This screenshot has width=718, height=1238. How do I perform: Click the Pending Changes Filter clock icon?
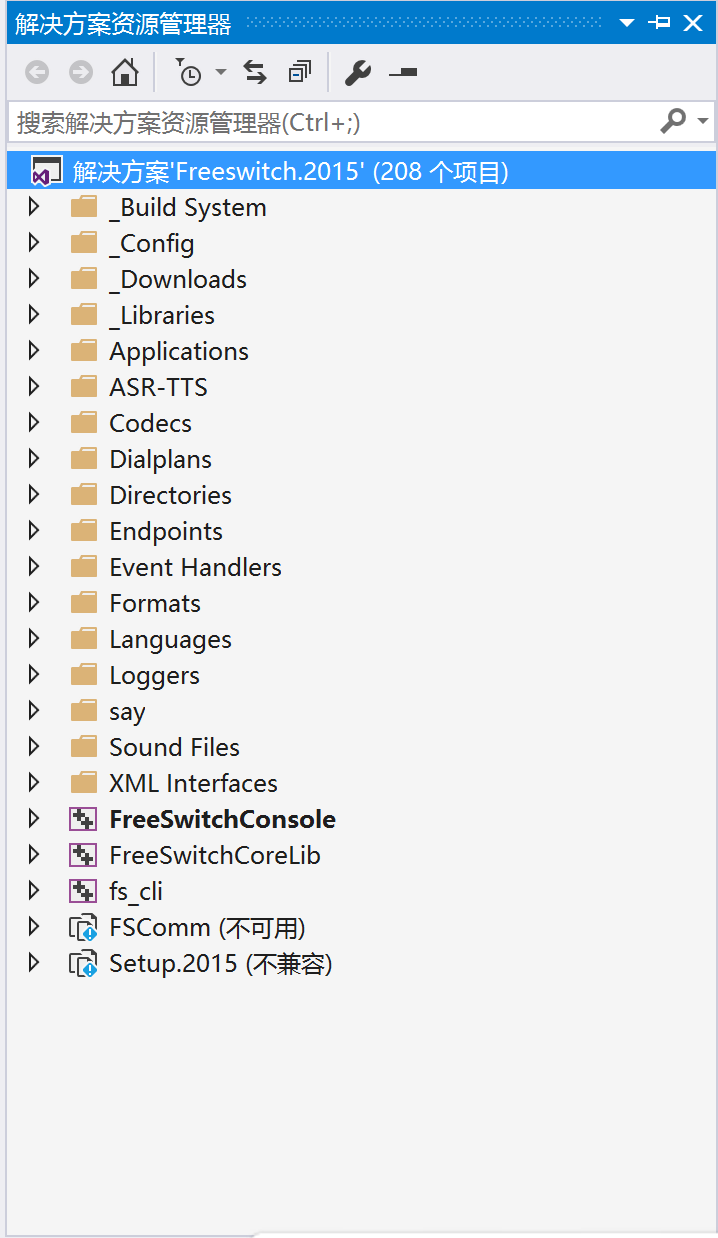click(x=188, y=72)
